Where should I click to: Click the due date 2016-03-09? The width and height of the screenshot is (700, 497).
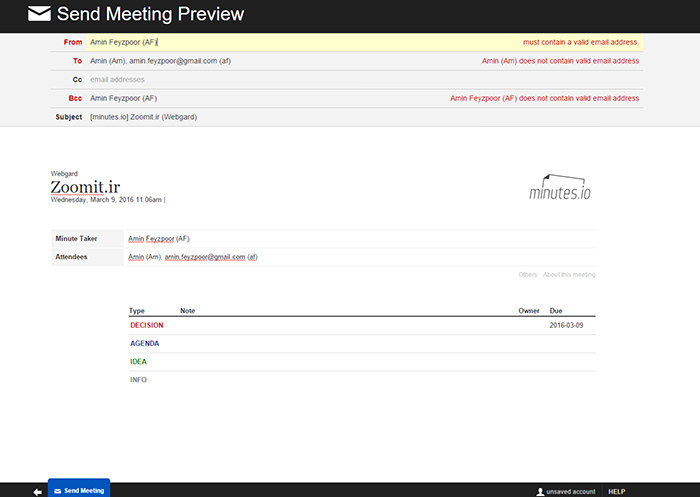567,325
